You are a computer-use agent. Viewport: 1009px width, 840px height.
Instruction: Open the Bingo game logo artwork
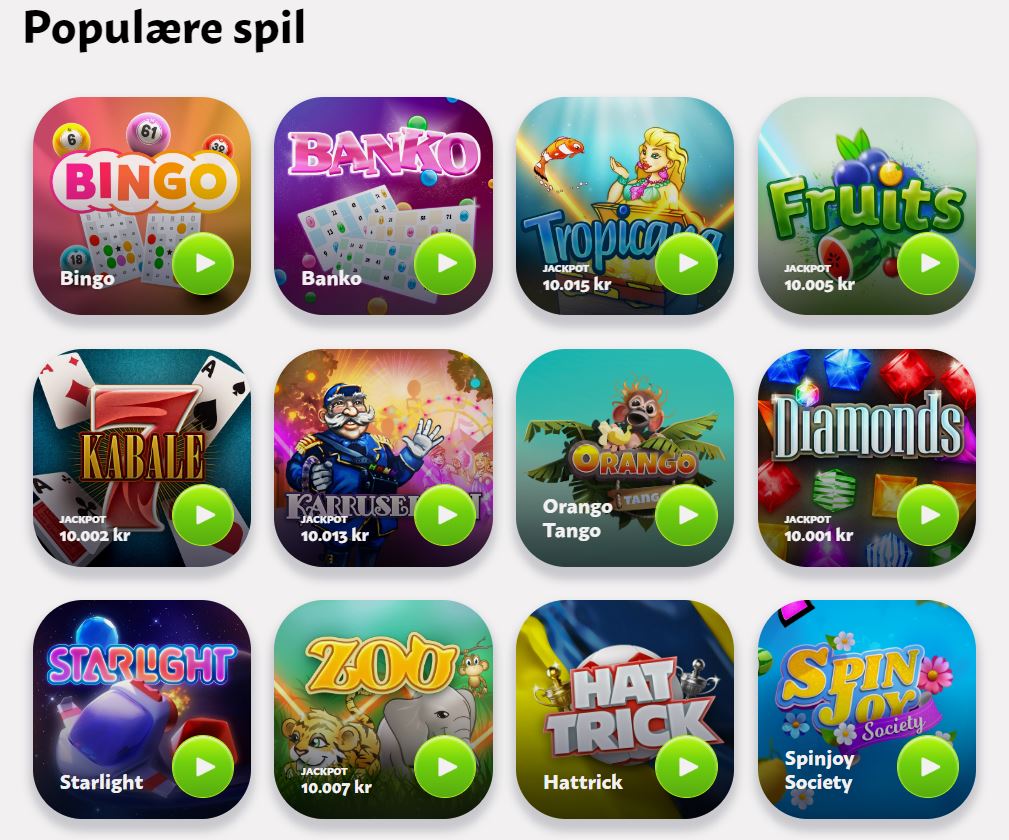[144, 180]
